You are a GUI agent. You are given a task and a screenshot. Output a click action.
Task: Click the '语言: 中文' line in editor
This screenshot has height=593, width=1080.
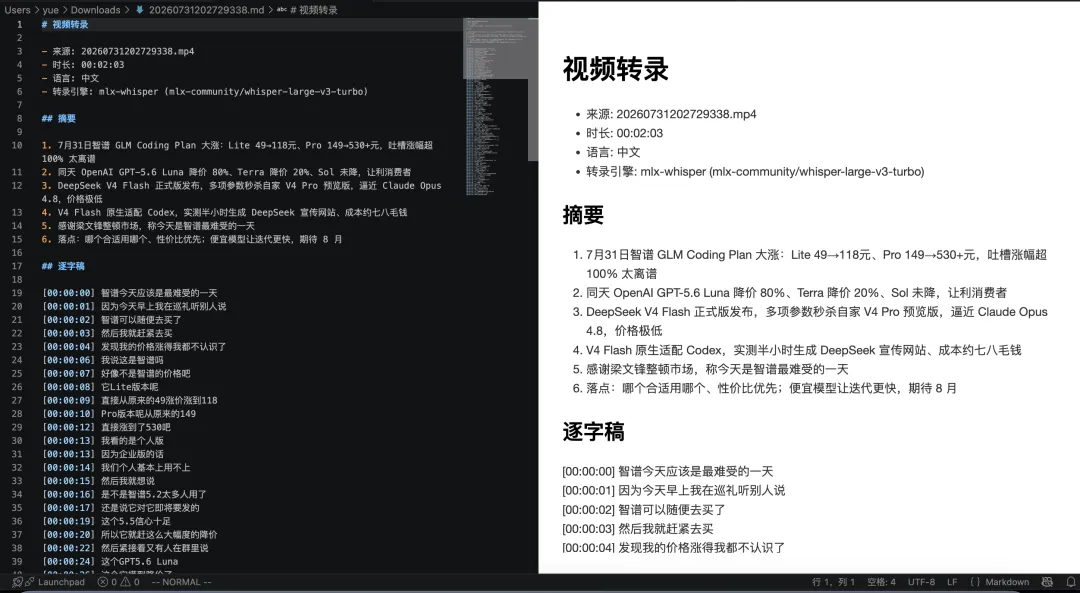click(70, 79)
